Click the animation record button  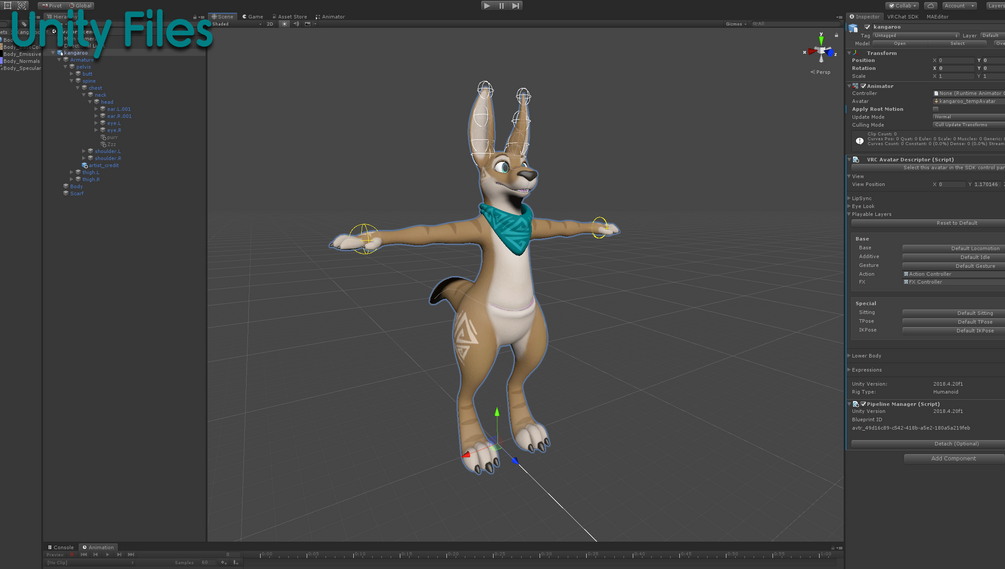click(x=72, y=554)
